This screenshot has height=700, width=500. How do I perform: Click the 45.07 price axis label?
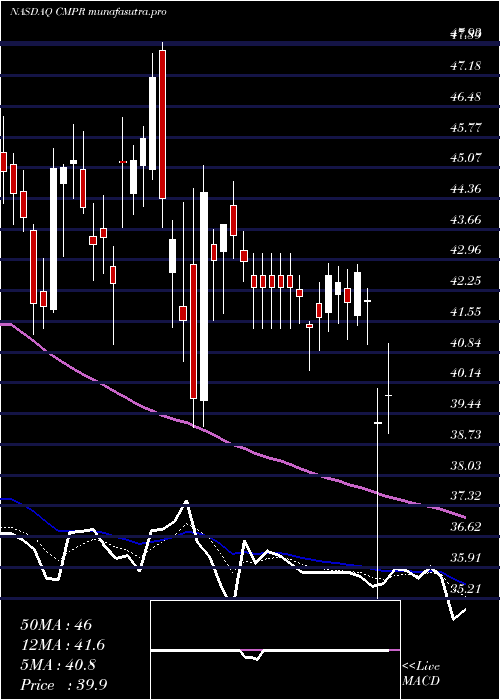click(x=466, y=158)
